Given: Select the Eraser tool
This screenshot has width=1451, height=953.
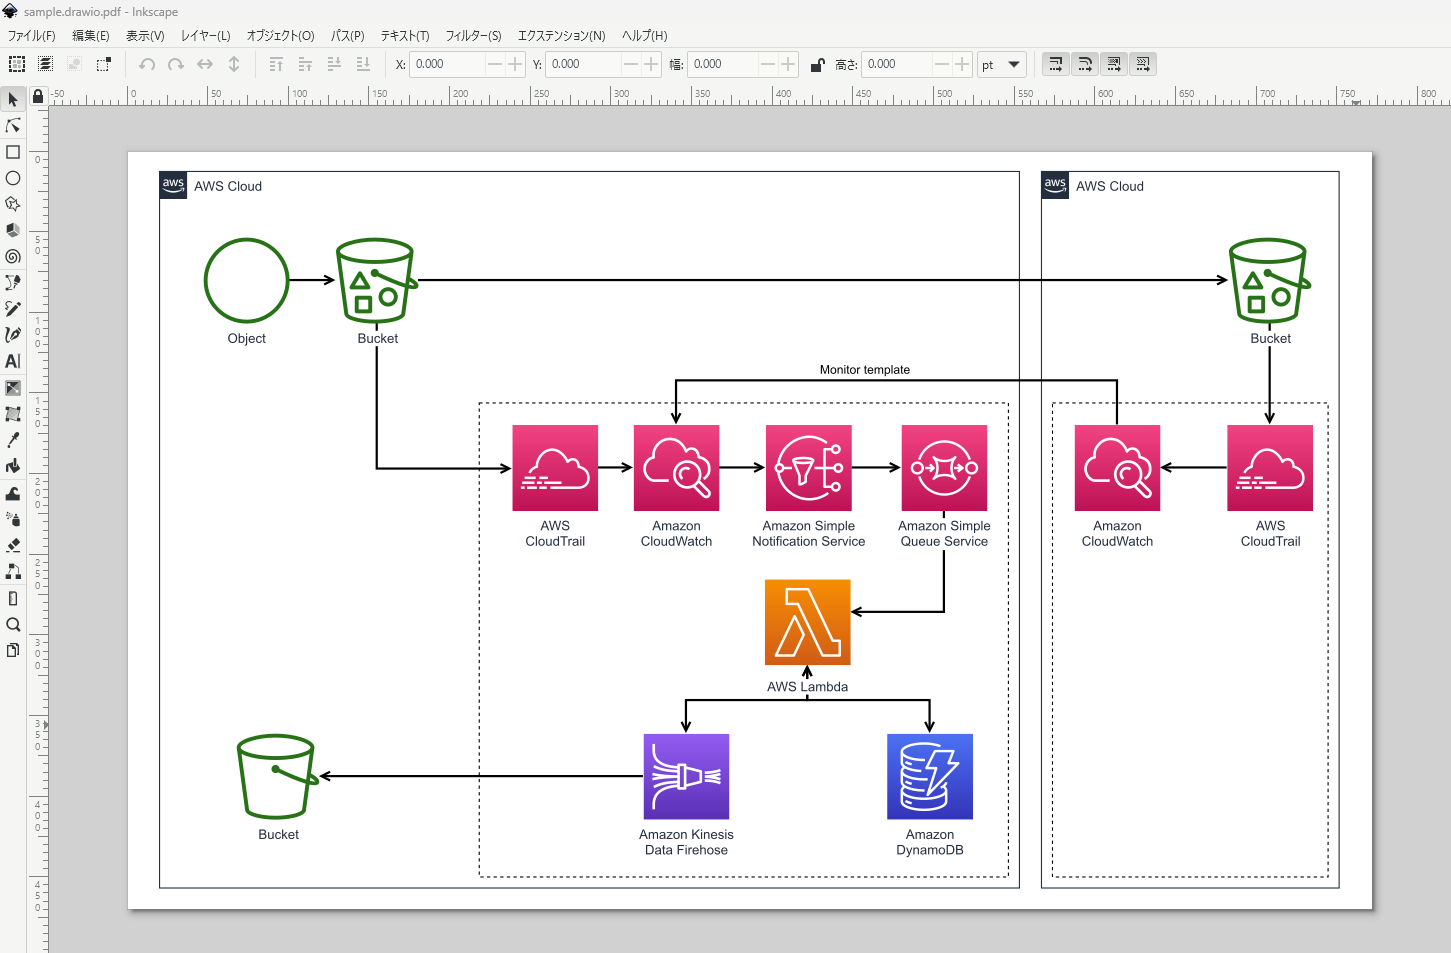Looking at the screenshot, I should point(13,545).
